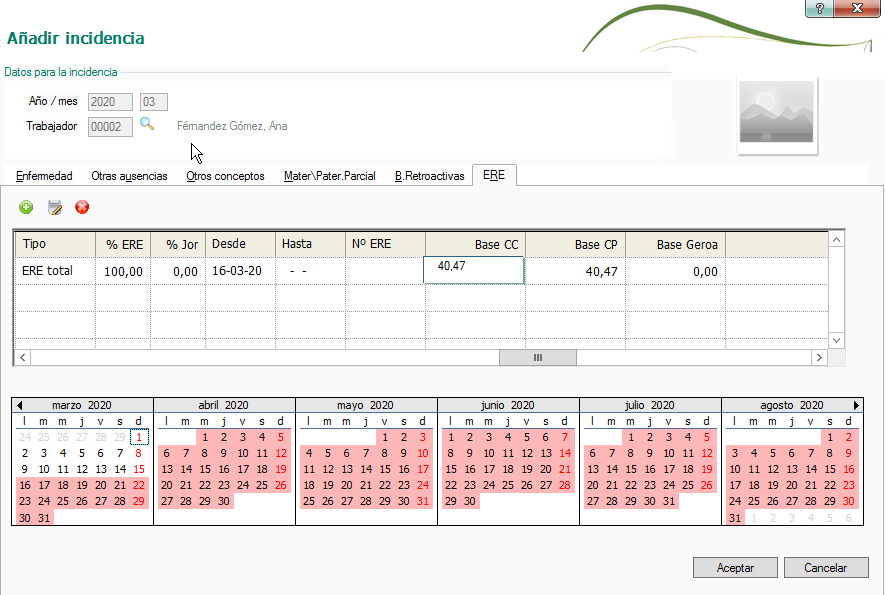Select March 31 in the calendar
The width and height of the screenshot is (885, 595).
click(x=44, y=518)
